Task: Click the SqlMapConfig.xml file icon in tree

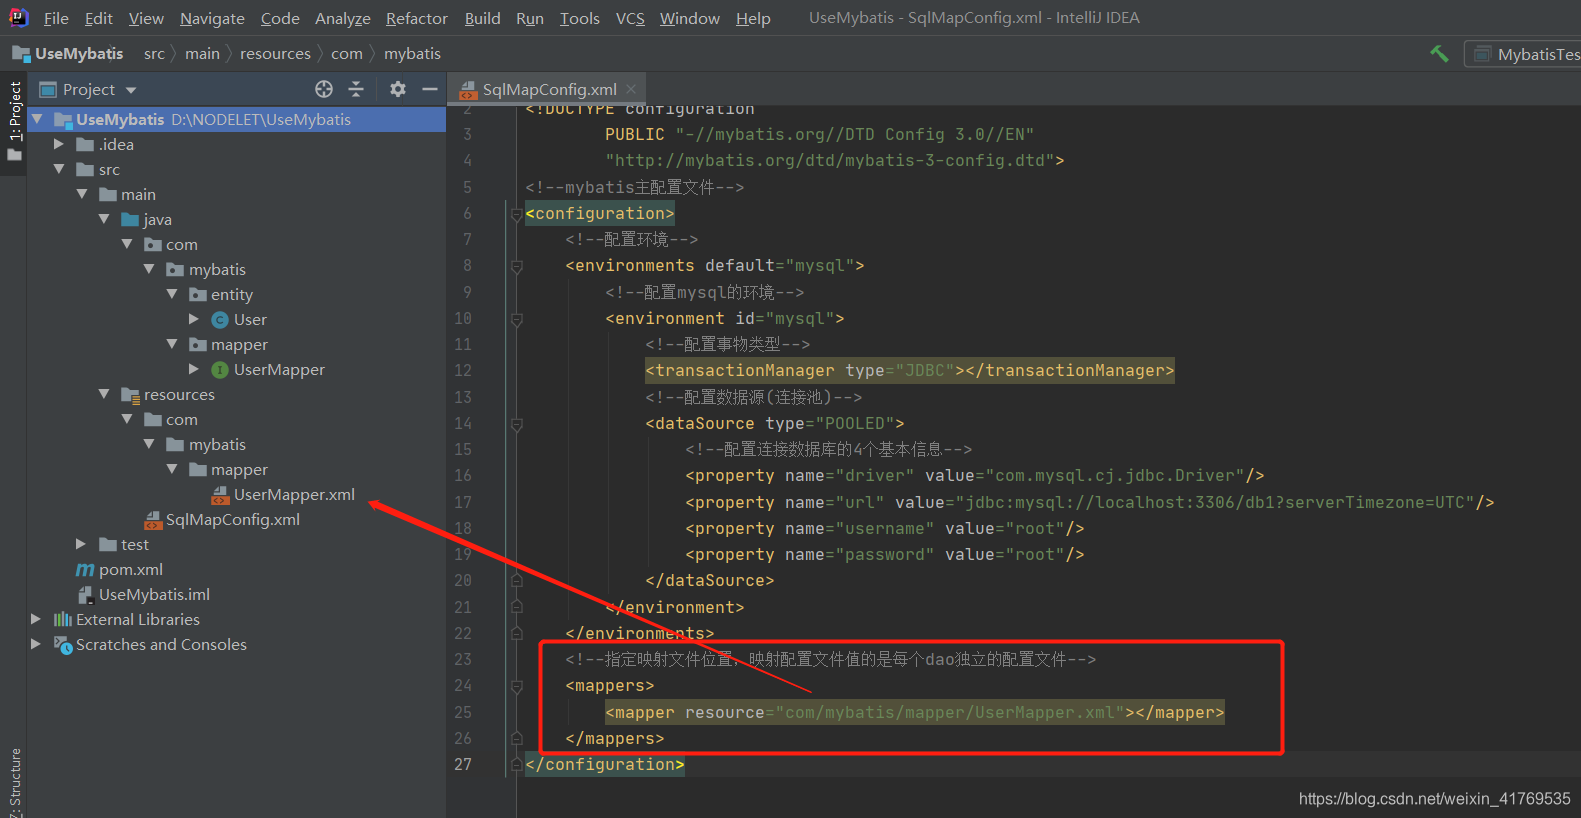Action: pyautogui.click(x=153, y=520)
